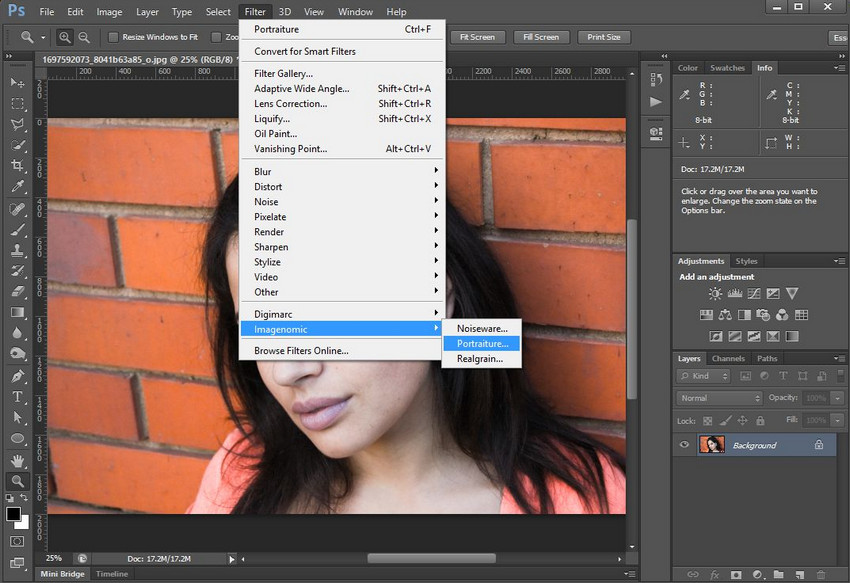Open the Normal blend mode dropdown
This screenshot has width=850, height=583.
pos(719,398)
